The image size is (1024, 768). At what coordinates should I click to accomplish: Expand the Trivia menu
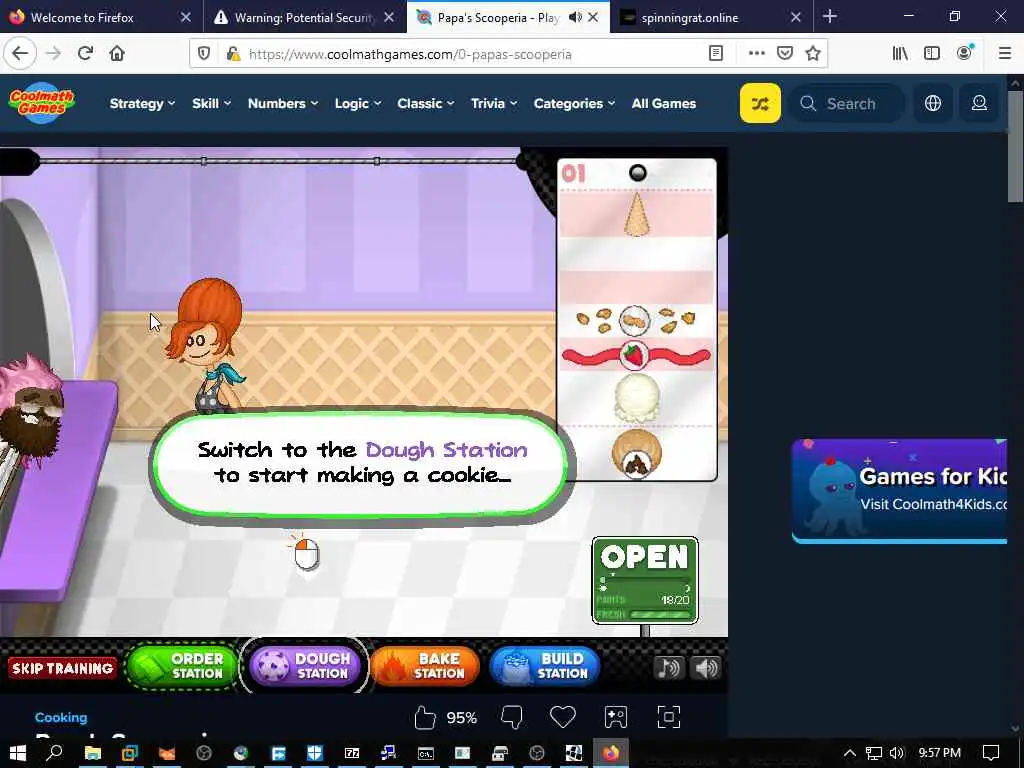(494, 103)
